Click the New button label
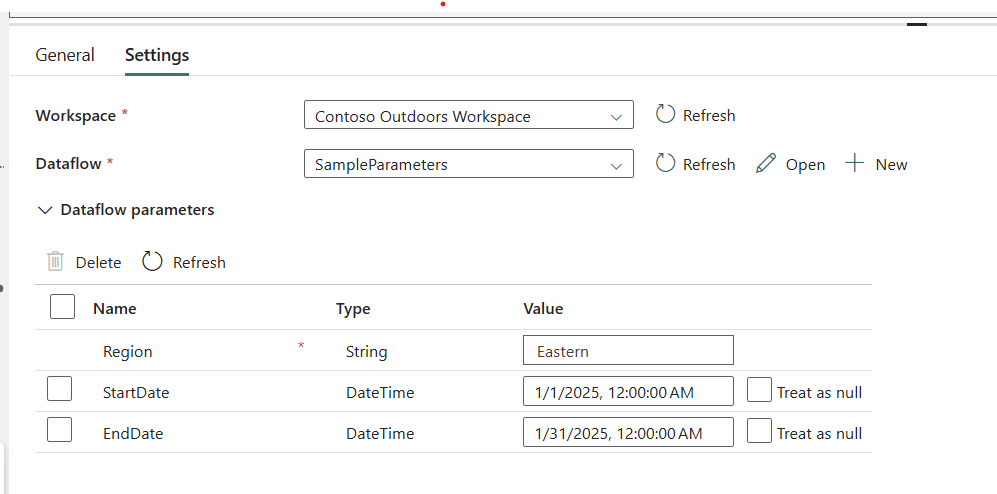The width and height of the screenshot is (997, 494). pyautogui.click(x=891, y=165)
